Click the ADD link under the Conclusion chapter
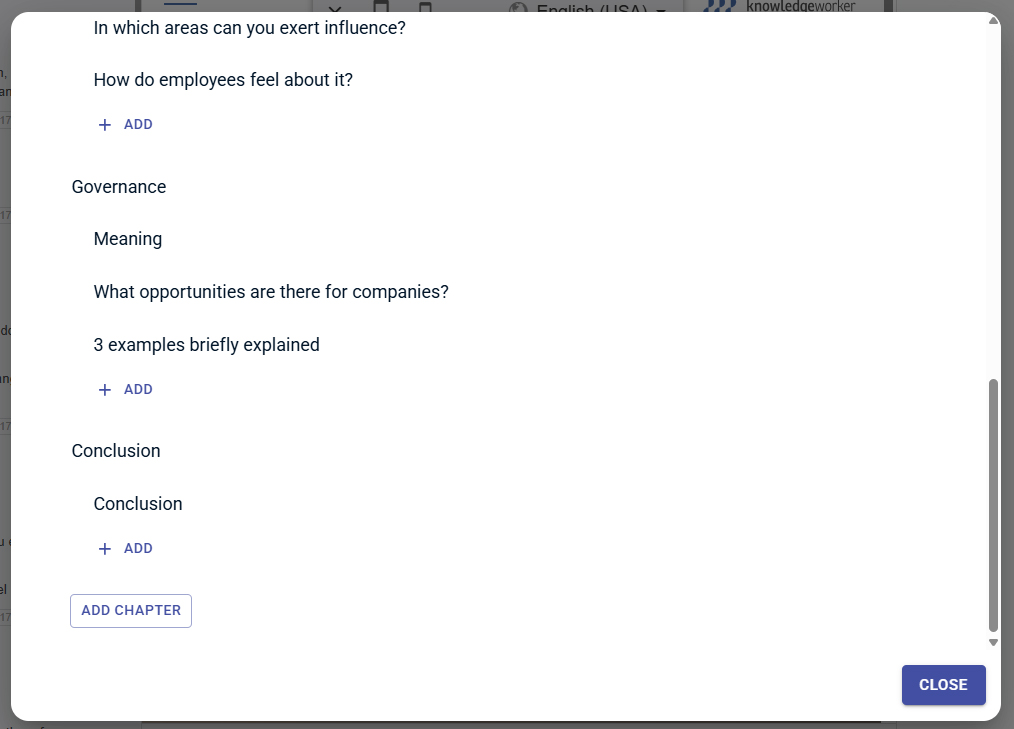This screenshot has height=729, width=1014. [138, 548]
